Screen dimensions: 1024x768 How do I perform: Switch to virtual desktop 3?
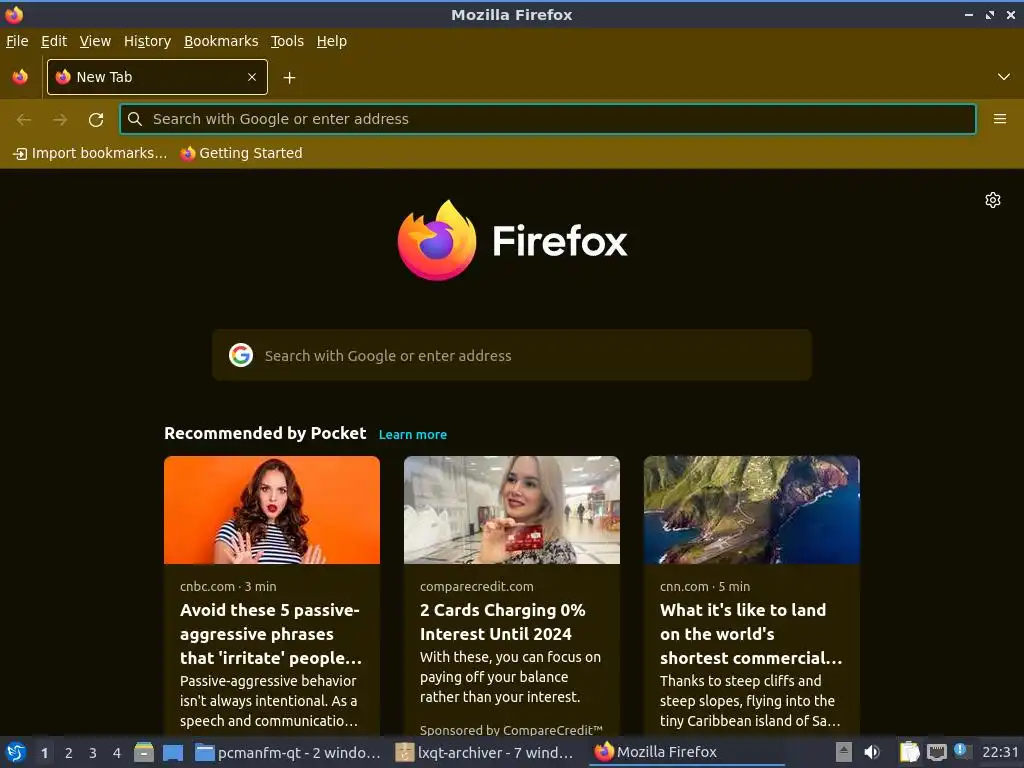coord(93,753)
